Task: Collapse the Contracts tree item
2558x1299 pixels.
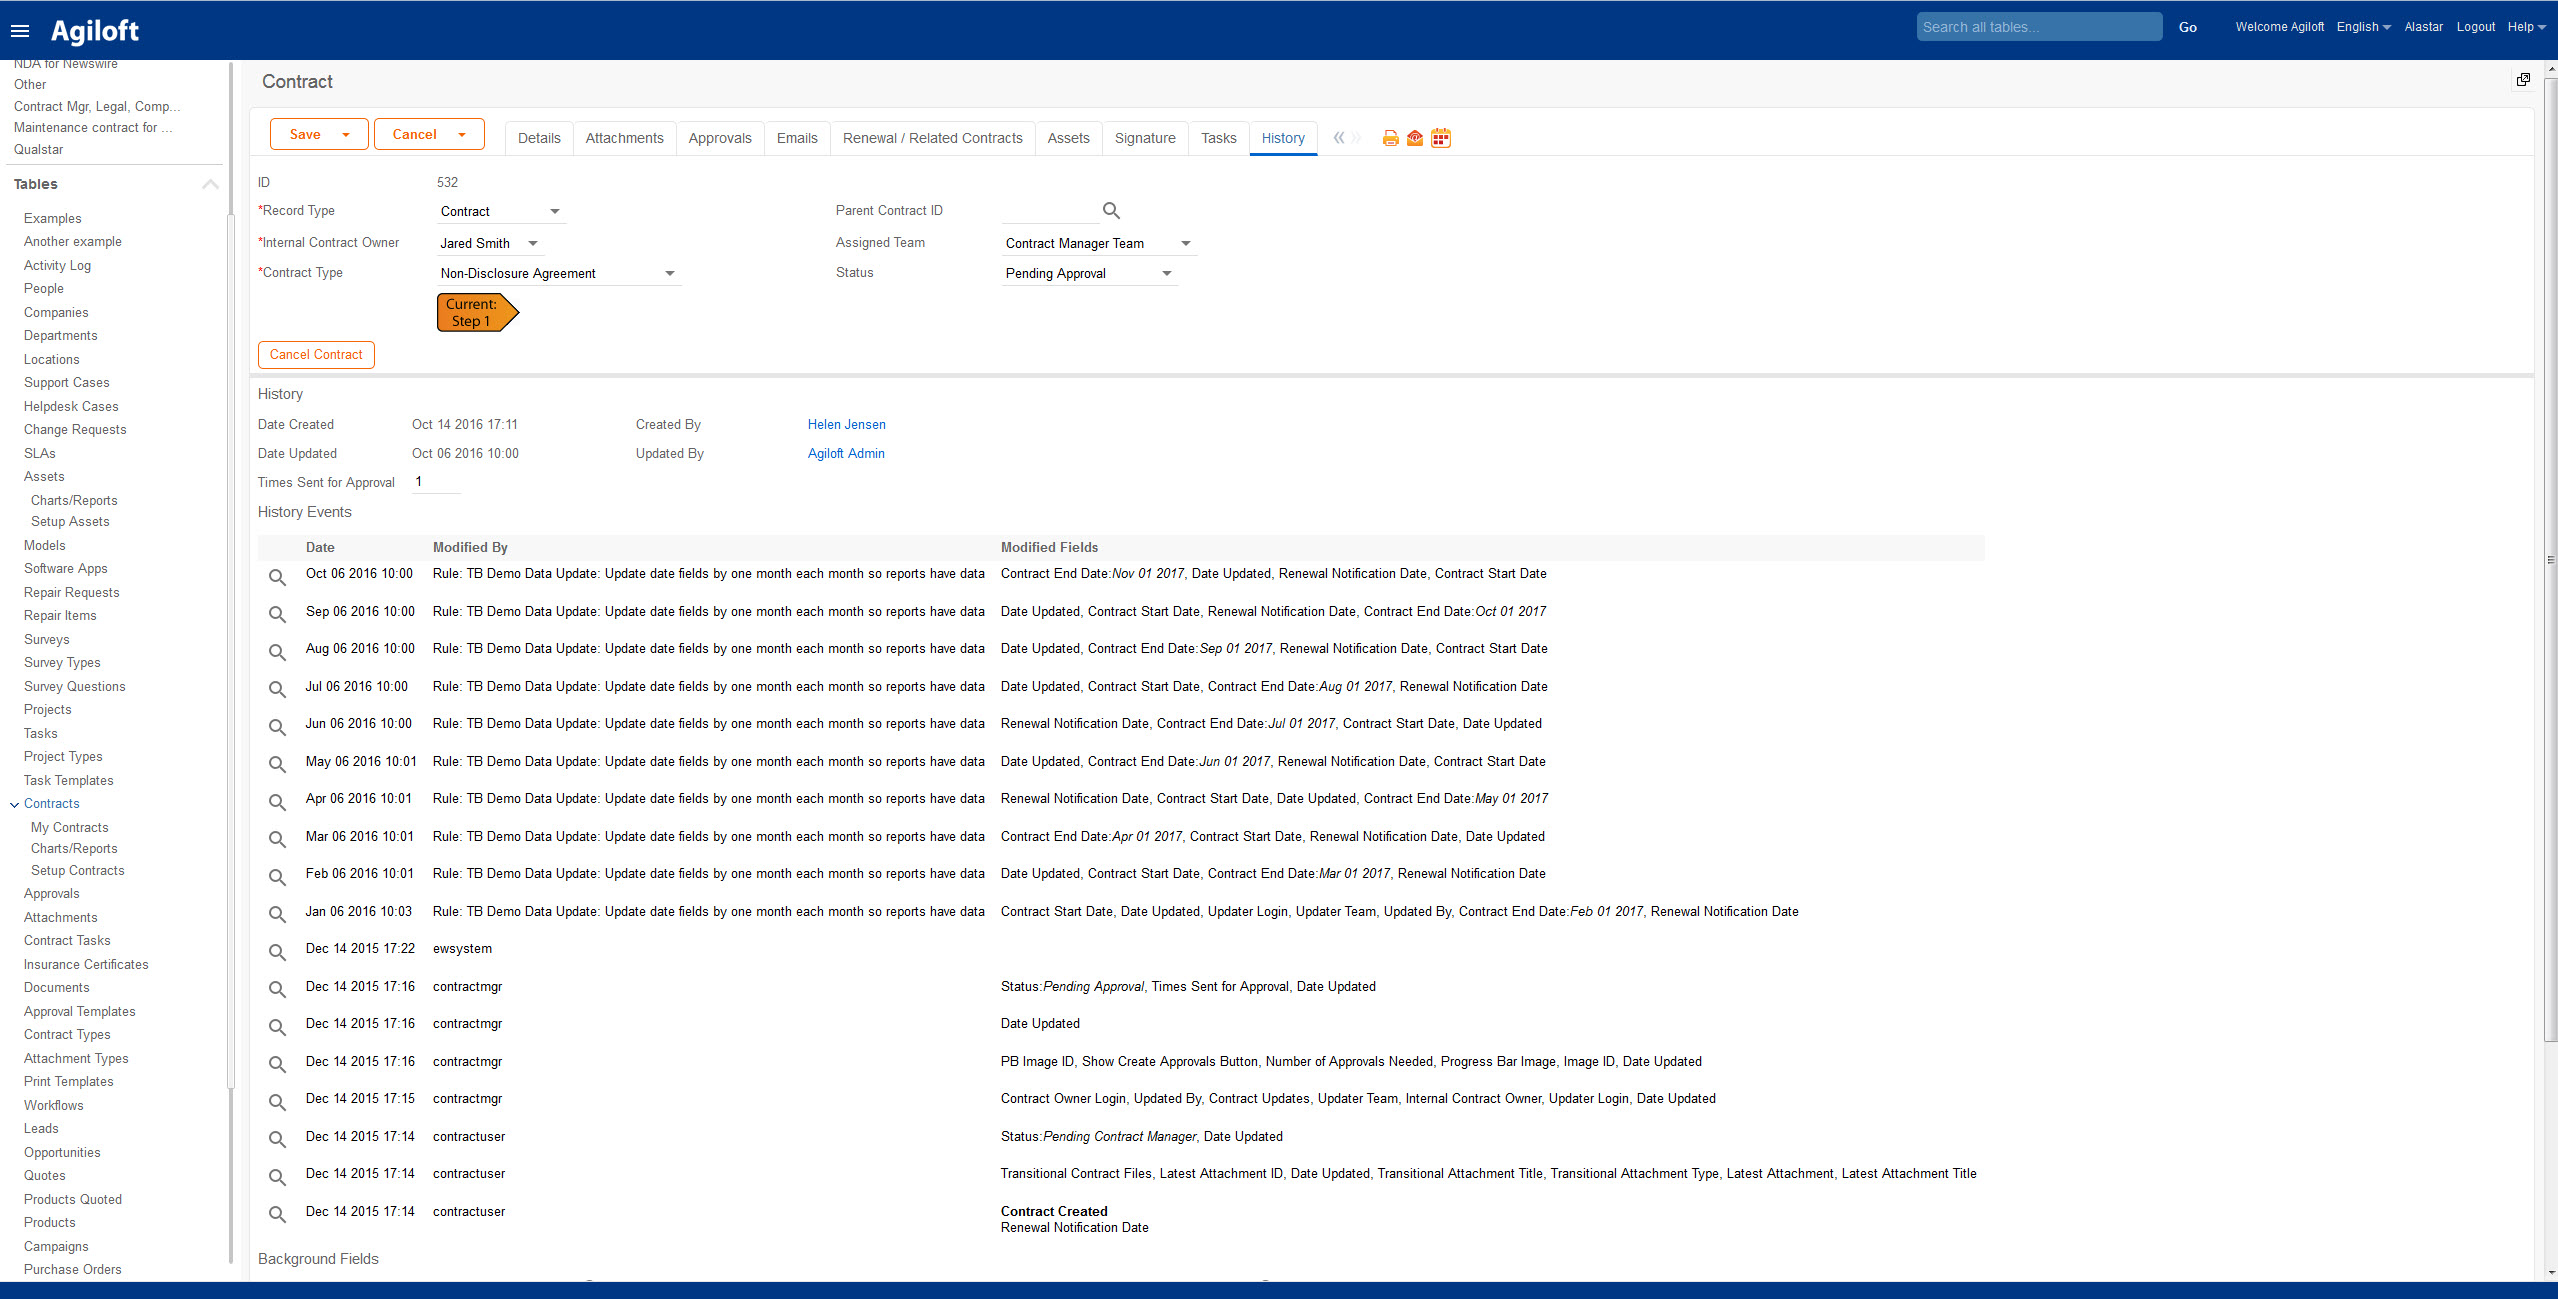Action: click(15, 805)
